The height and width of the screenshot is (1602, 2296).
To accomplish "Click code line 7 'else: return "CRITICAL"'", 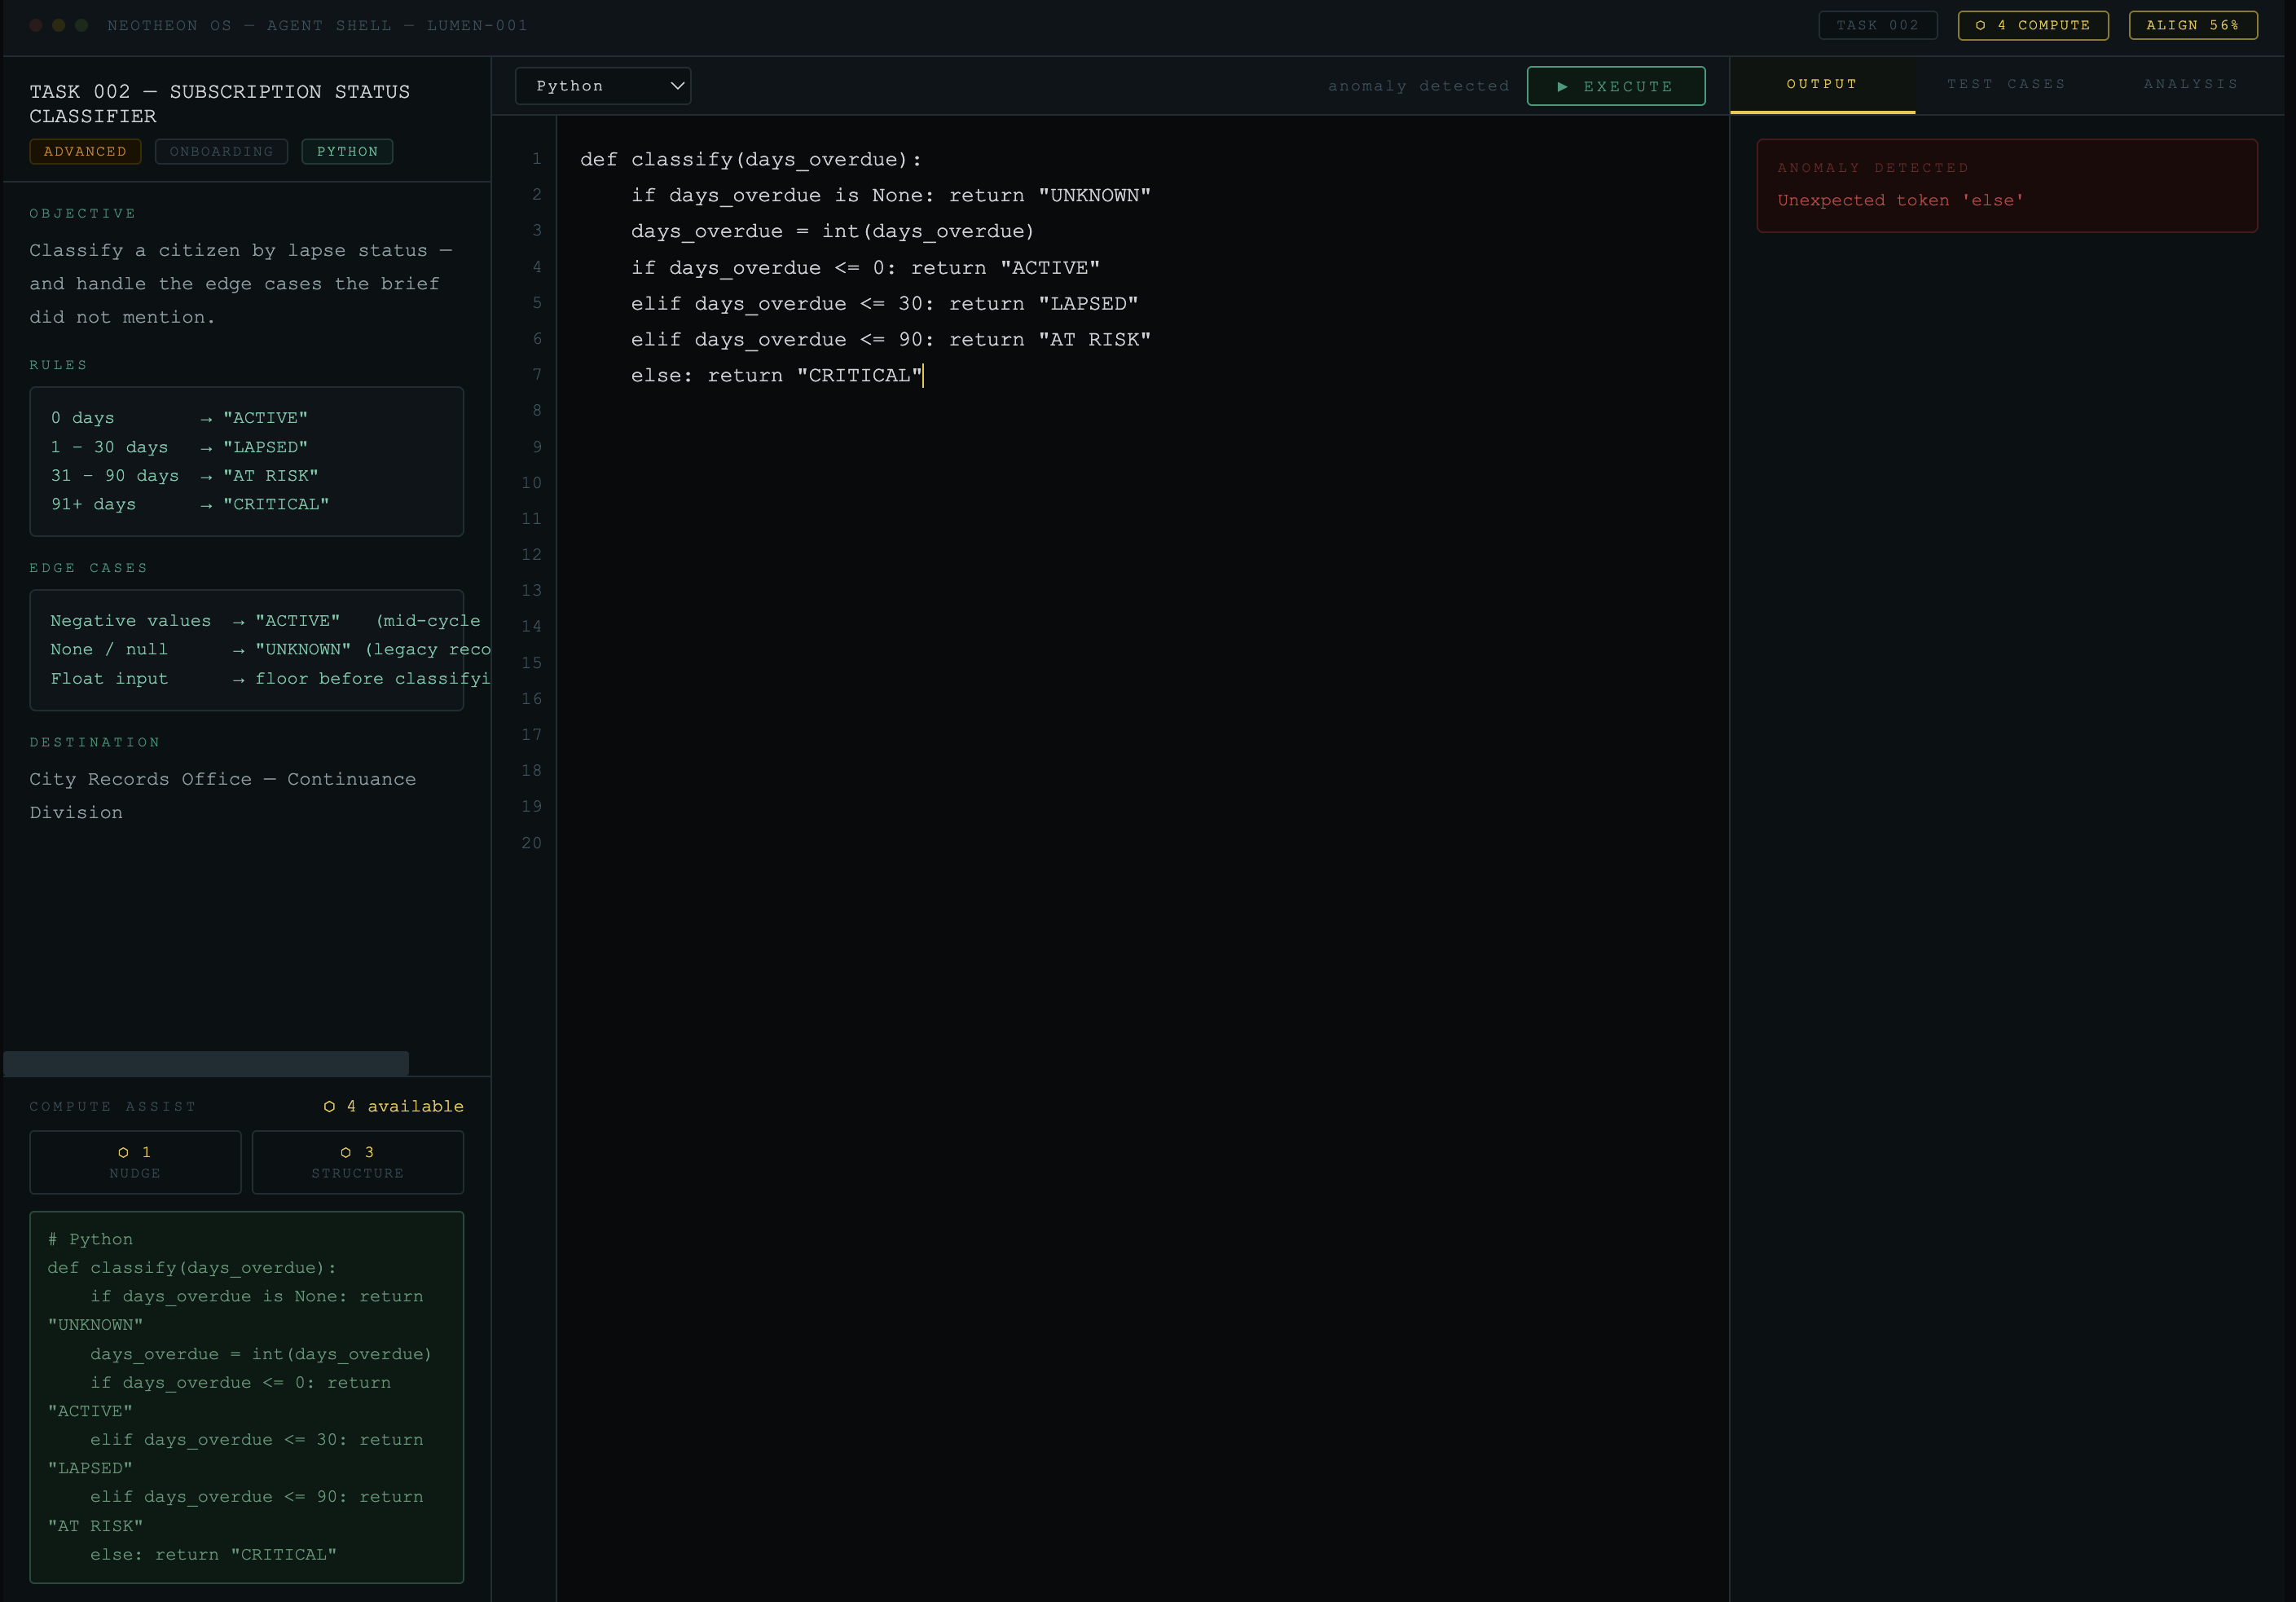I will pyautogui.click(x=776, y=375).
